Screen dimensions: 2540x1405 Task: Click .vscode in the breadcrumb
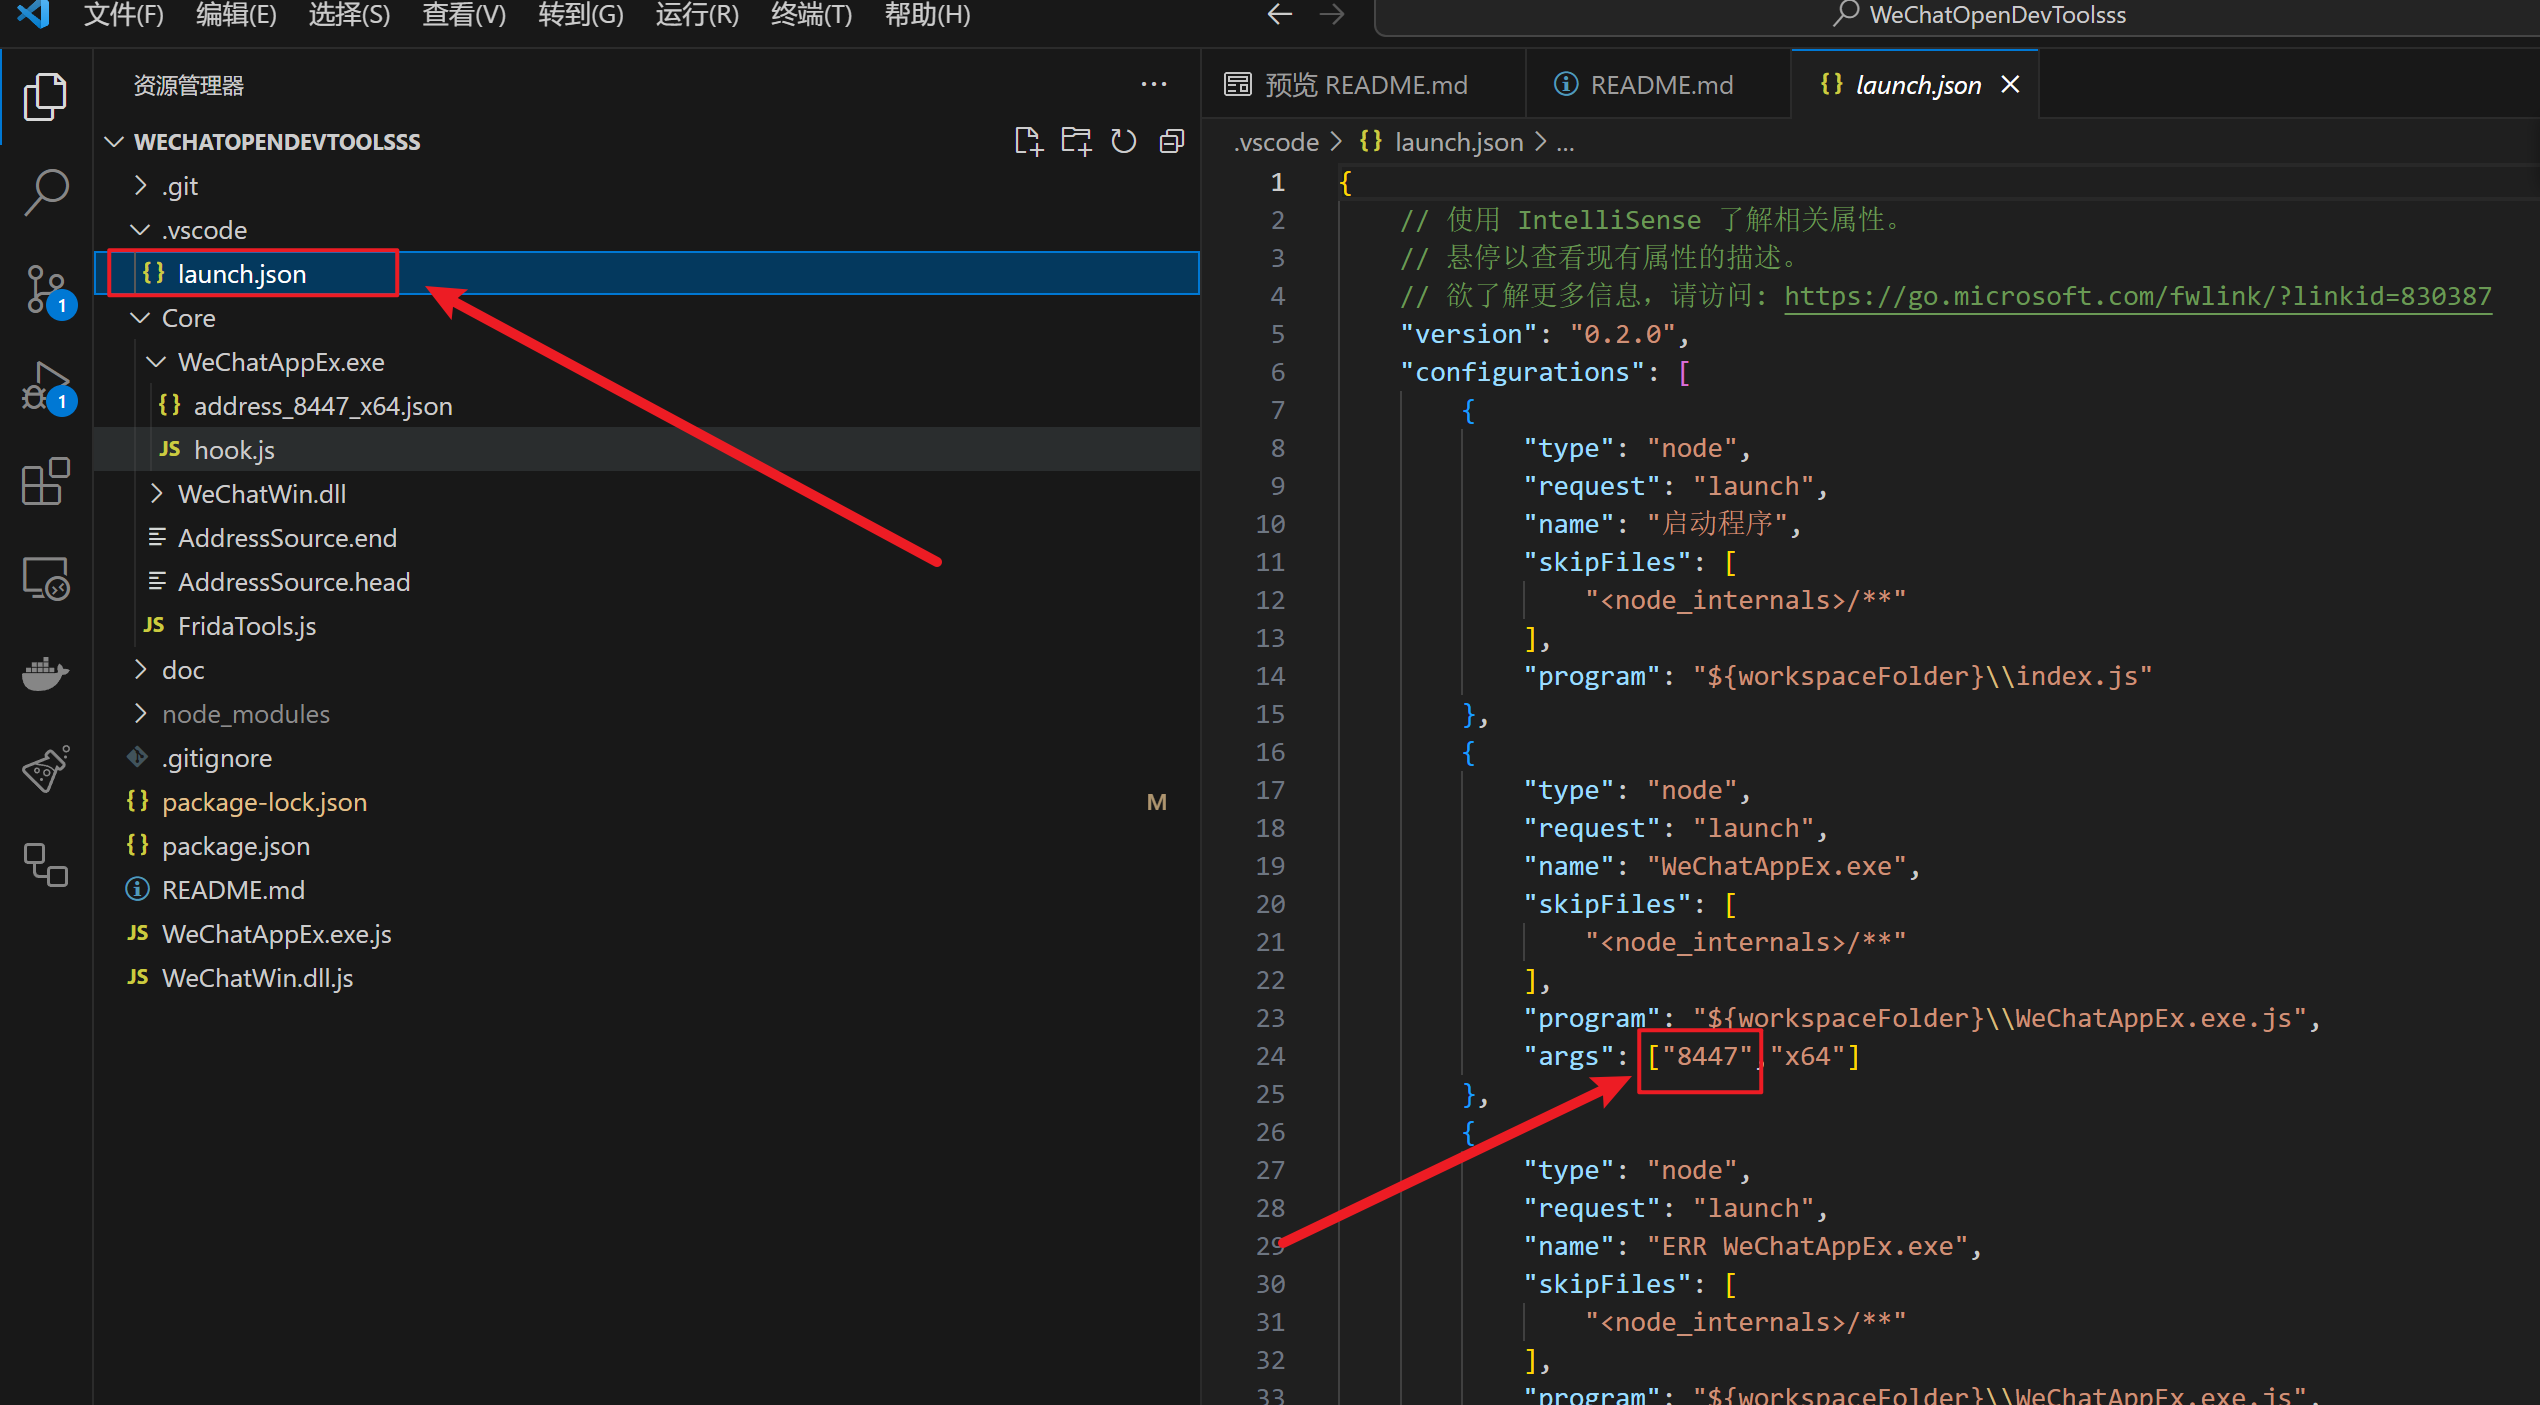pyautogui.click(x=1277, y=142)
